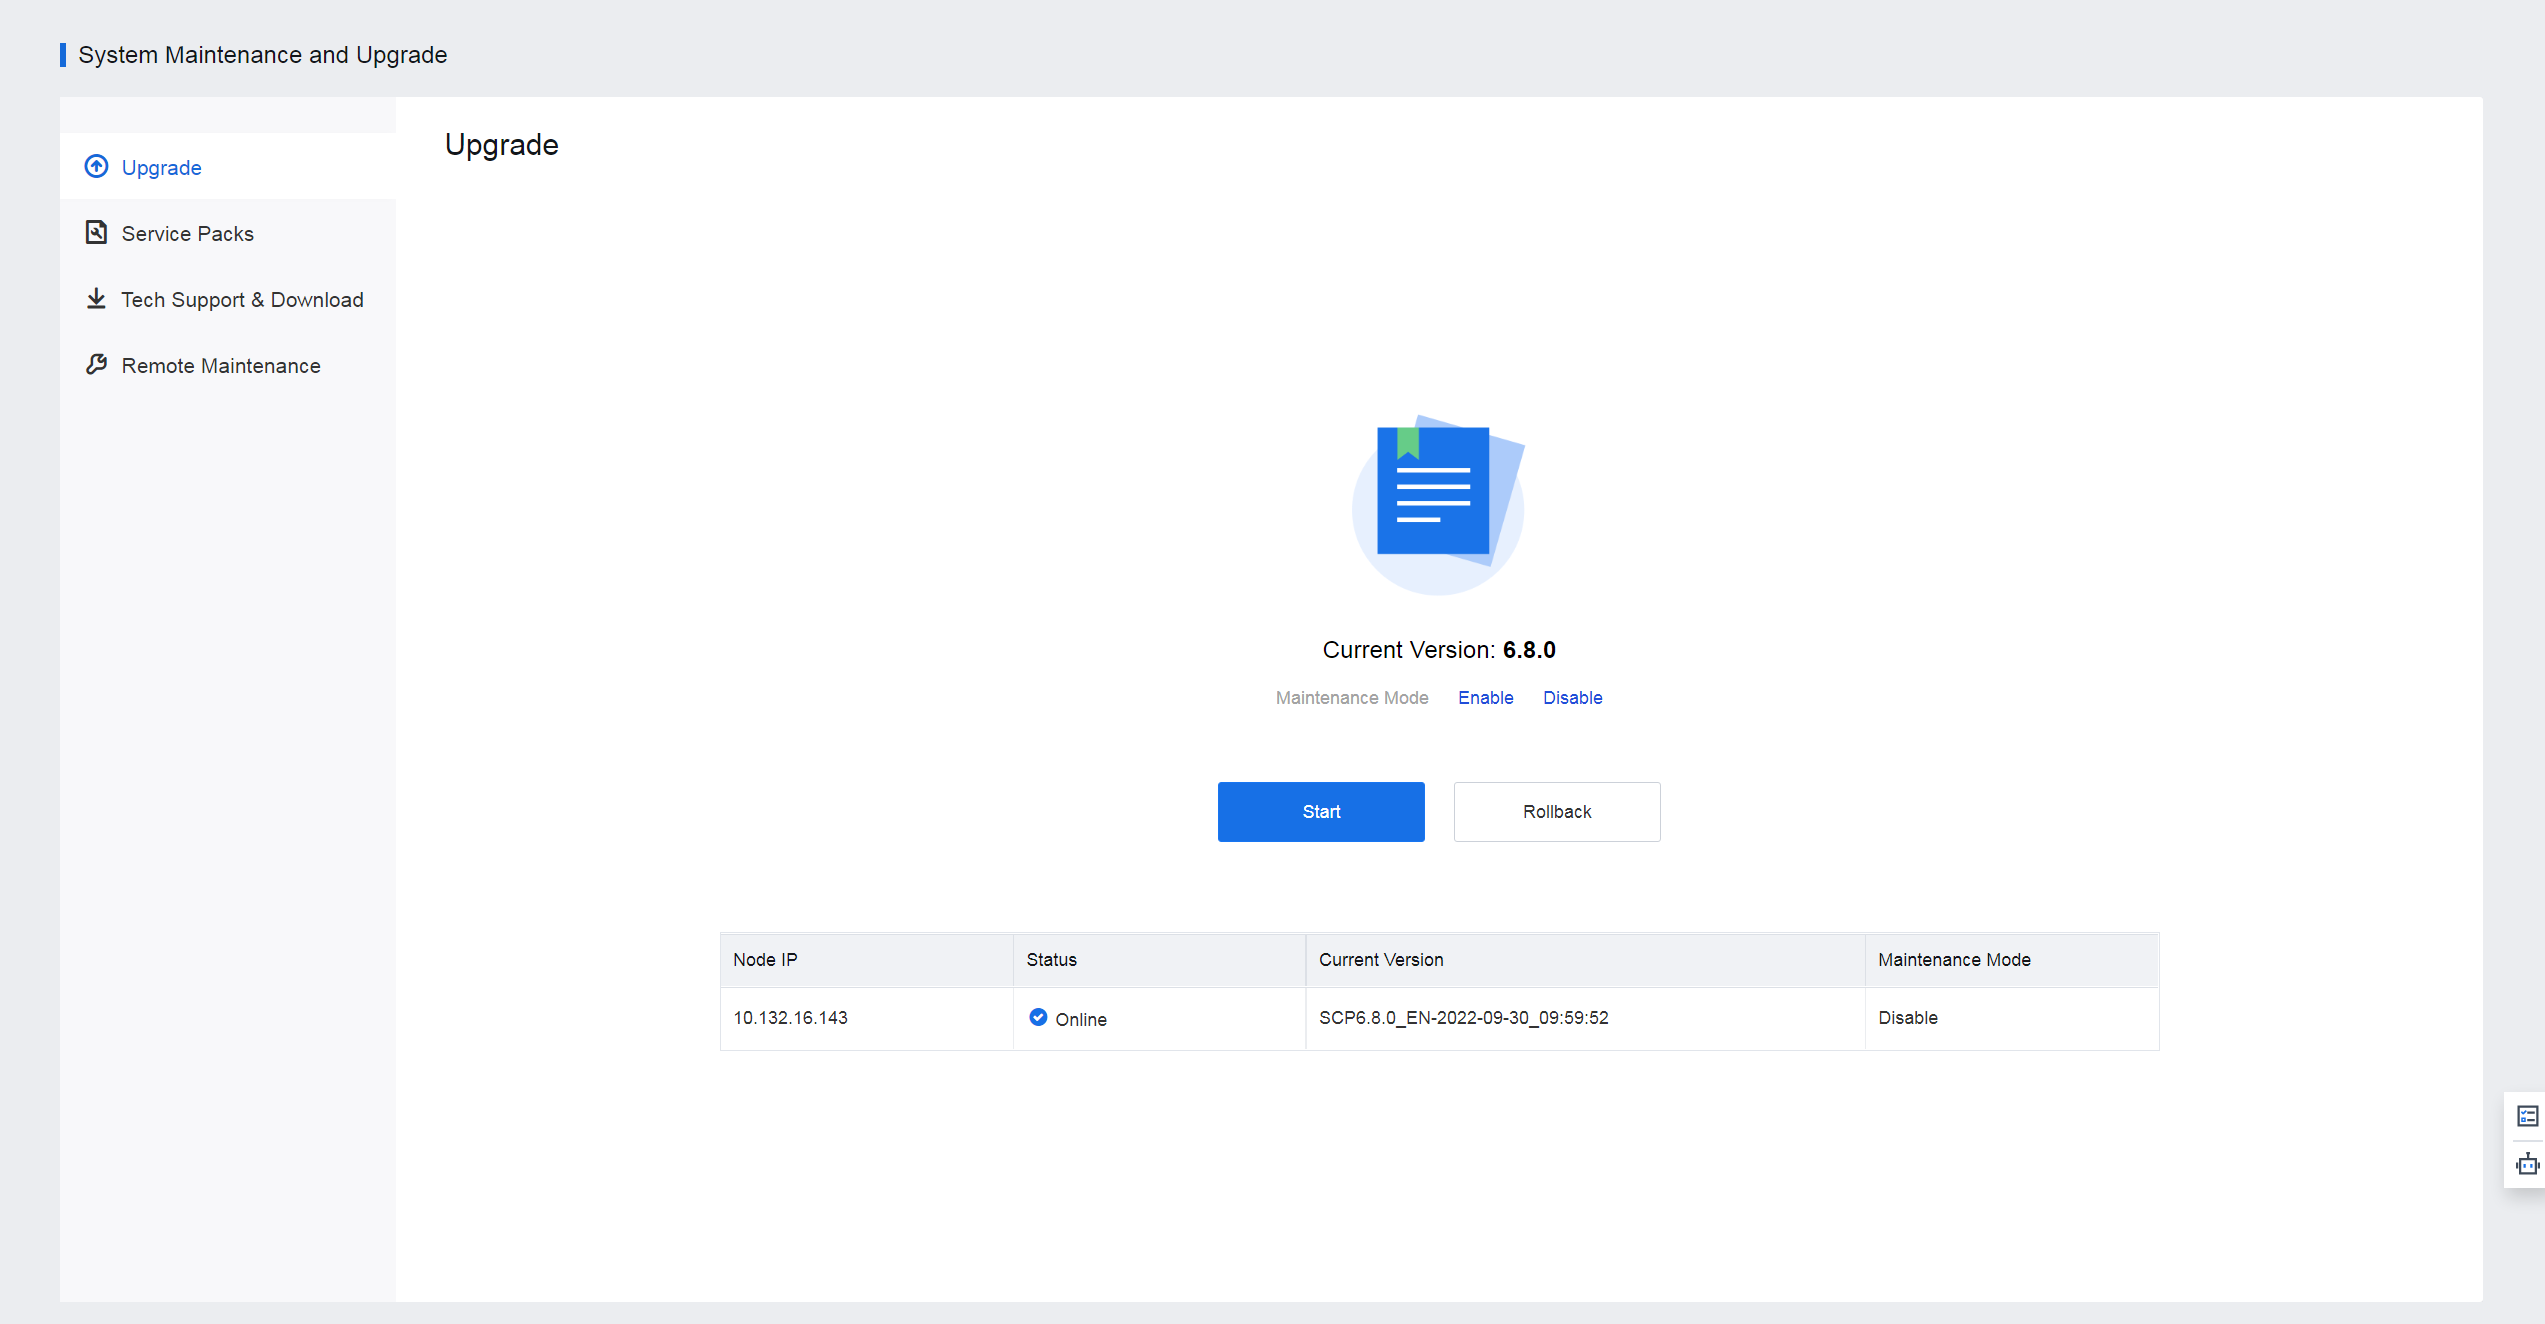Click the Remote Maintenance wrench icon
The width and height of the screenshot is (2545, 1324).
(96, 365)
